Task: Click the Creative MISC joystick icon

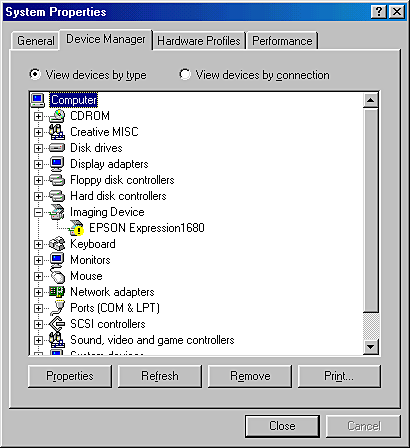Action: (x=57, y=132)
